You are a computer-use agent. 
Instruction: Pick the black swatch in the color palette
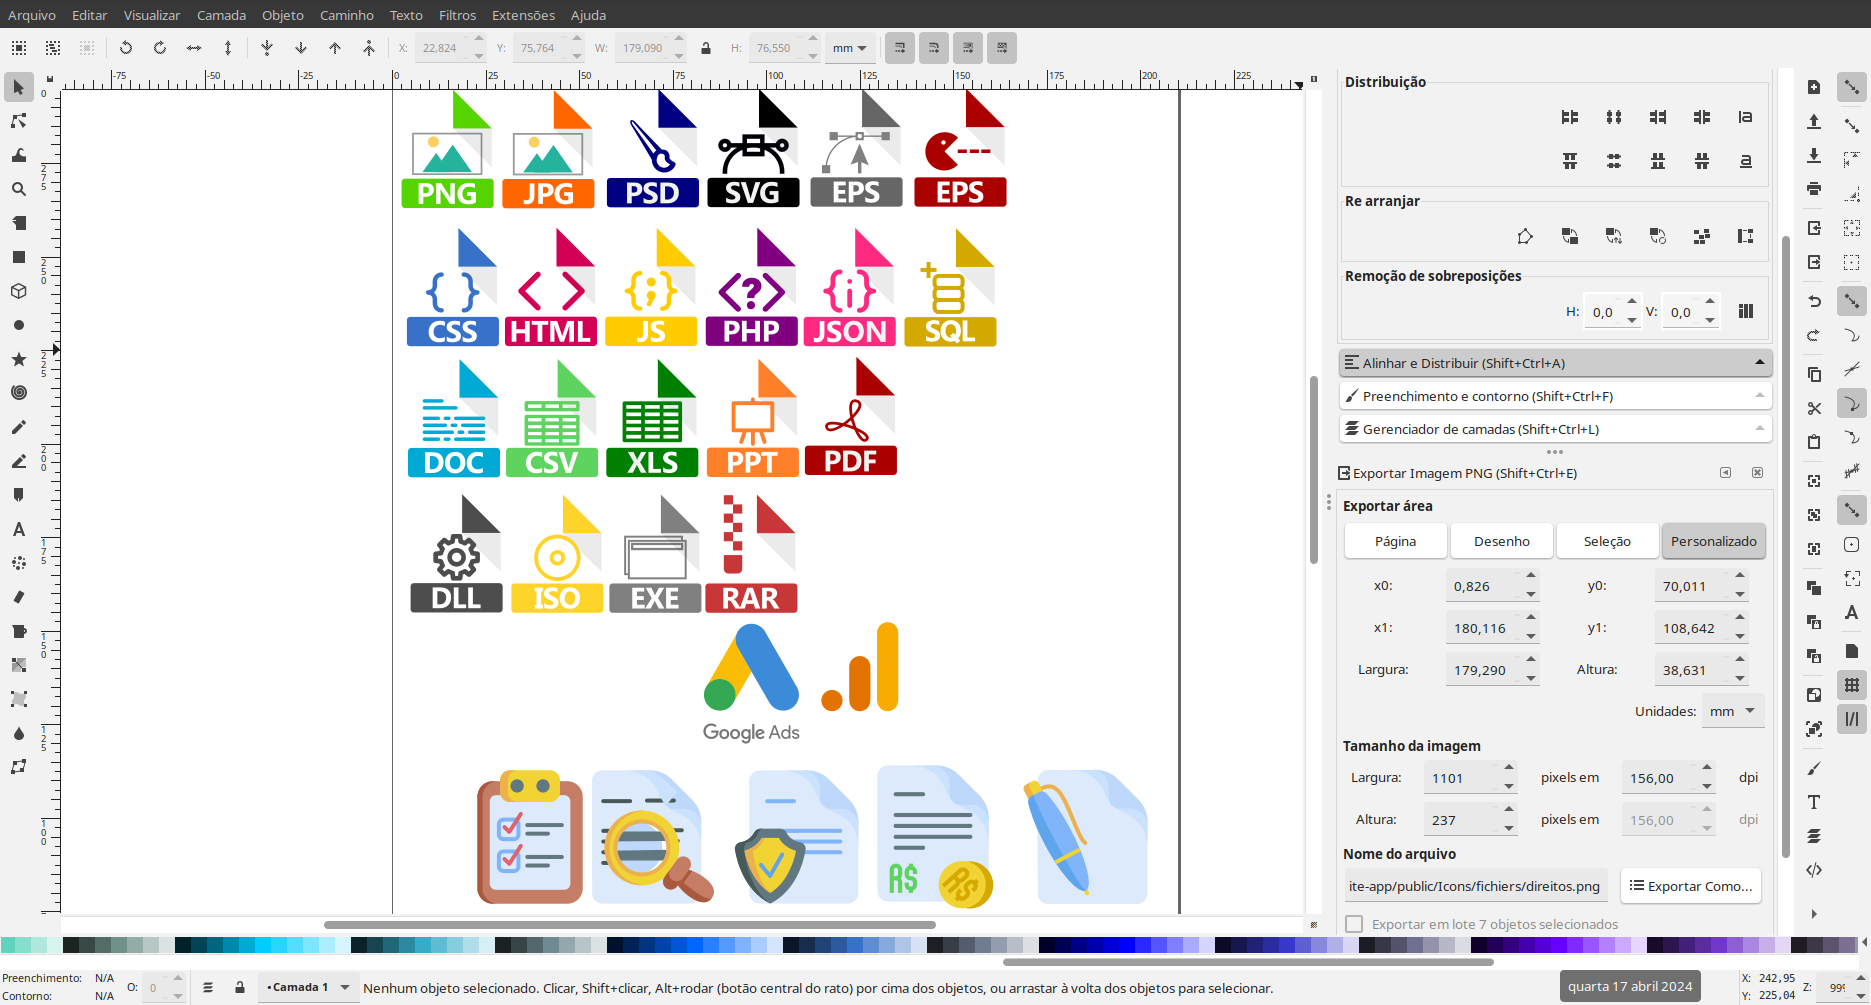[70, 945]
